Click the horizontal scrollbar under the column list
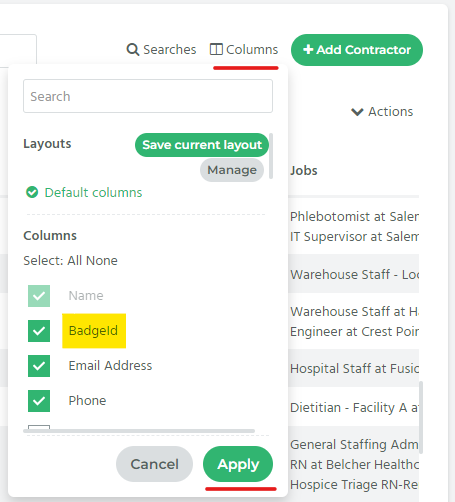The height and width of the screenshot is (502, 455). point(139,431)
